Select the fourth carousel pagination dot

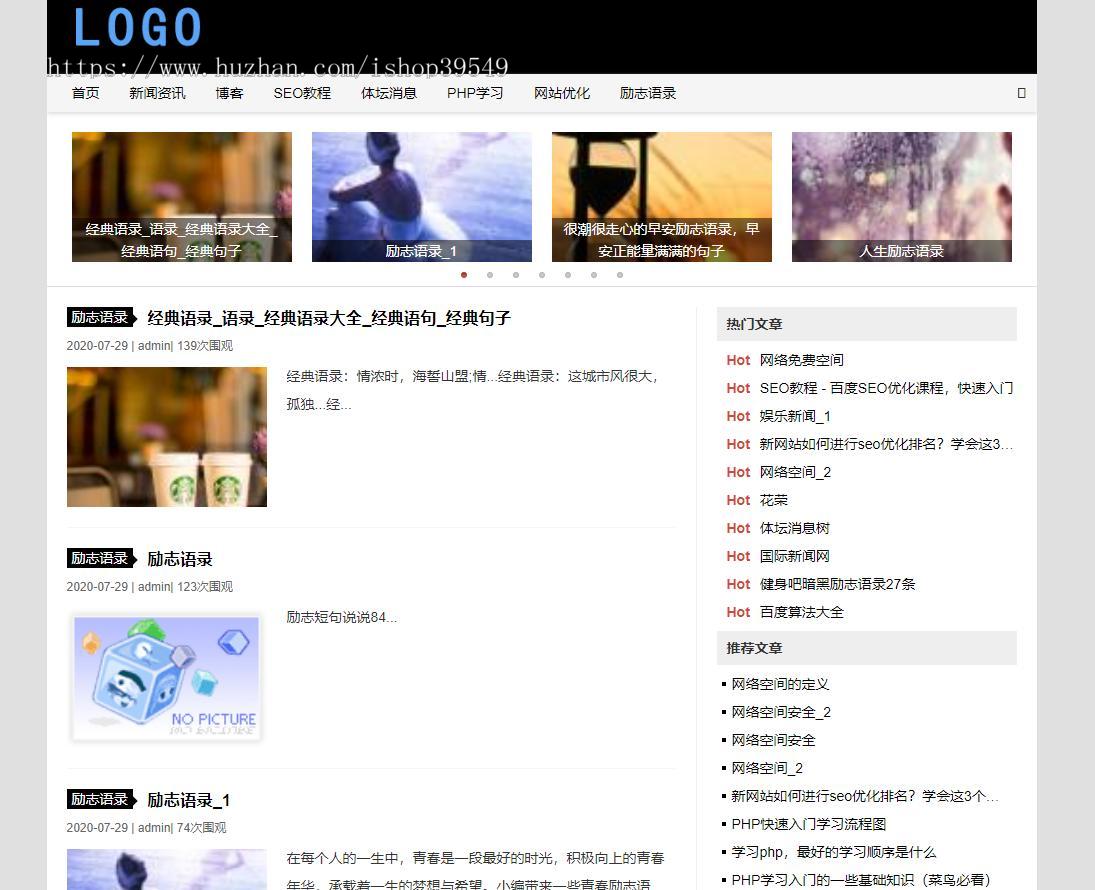point(542,275)
